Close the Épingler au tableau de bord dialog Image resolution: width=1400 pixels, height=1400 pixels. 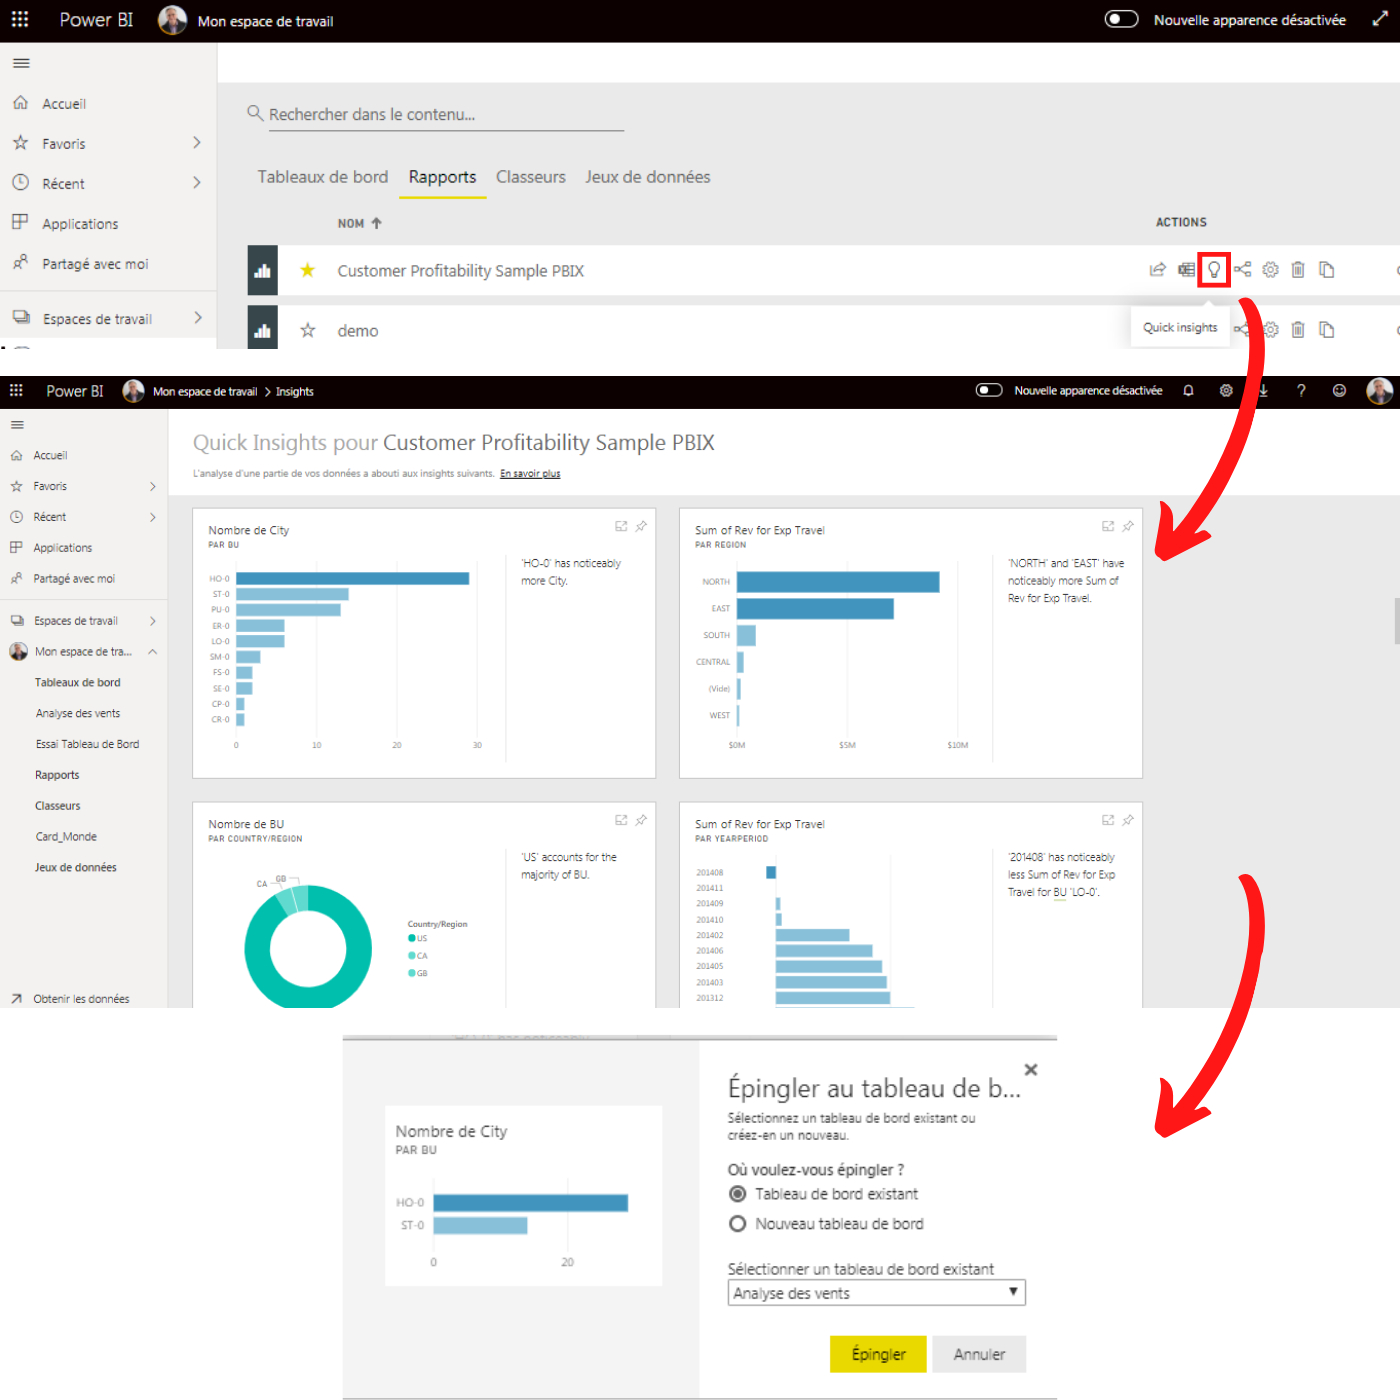(x=1031, y=1070)
